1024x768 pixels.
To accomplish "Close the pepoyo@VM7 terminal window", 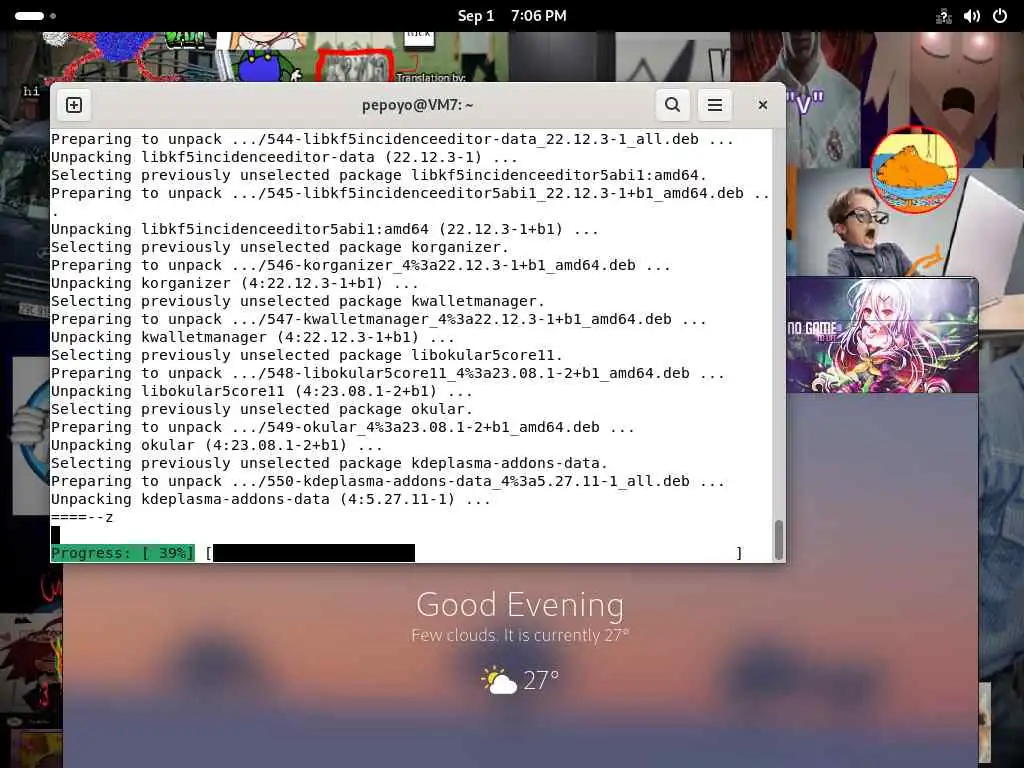I will pyautogui.click(x=762, y=105).
